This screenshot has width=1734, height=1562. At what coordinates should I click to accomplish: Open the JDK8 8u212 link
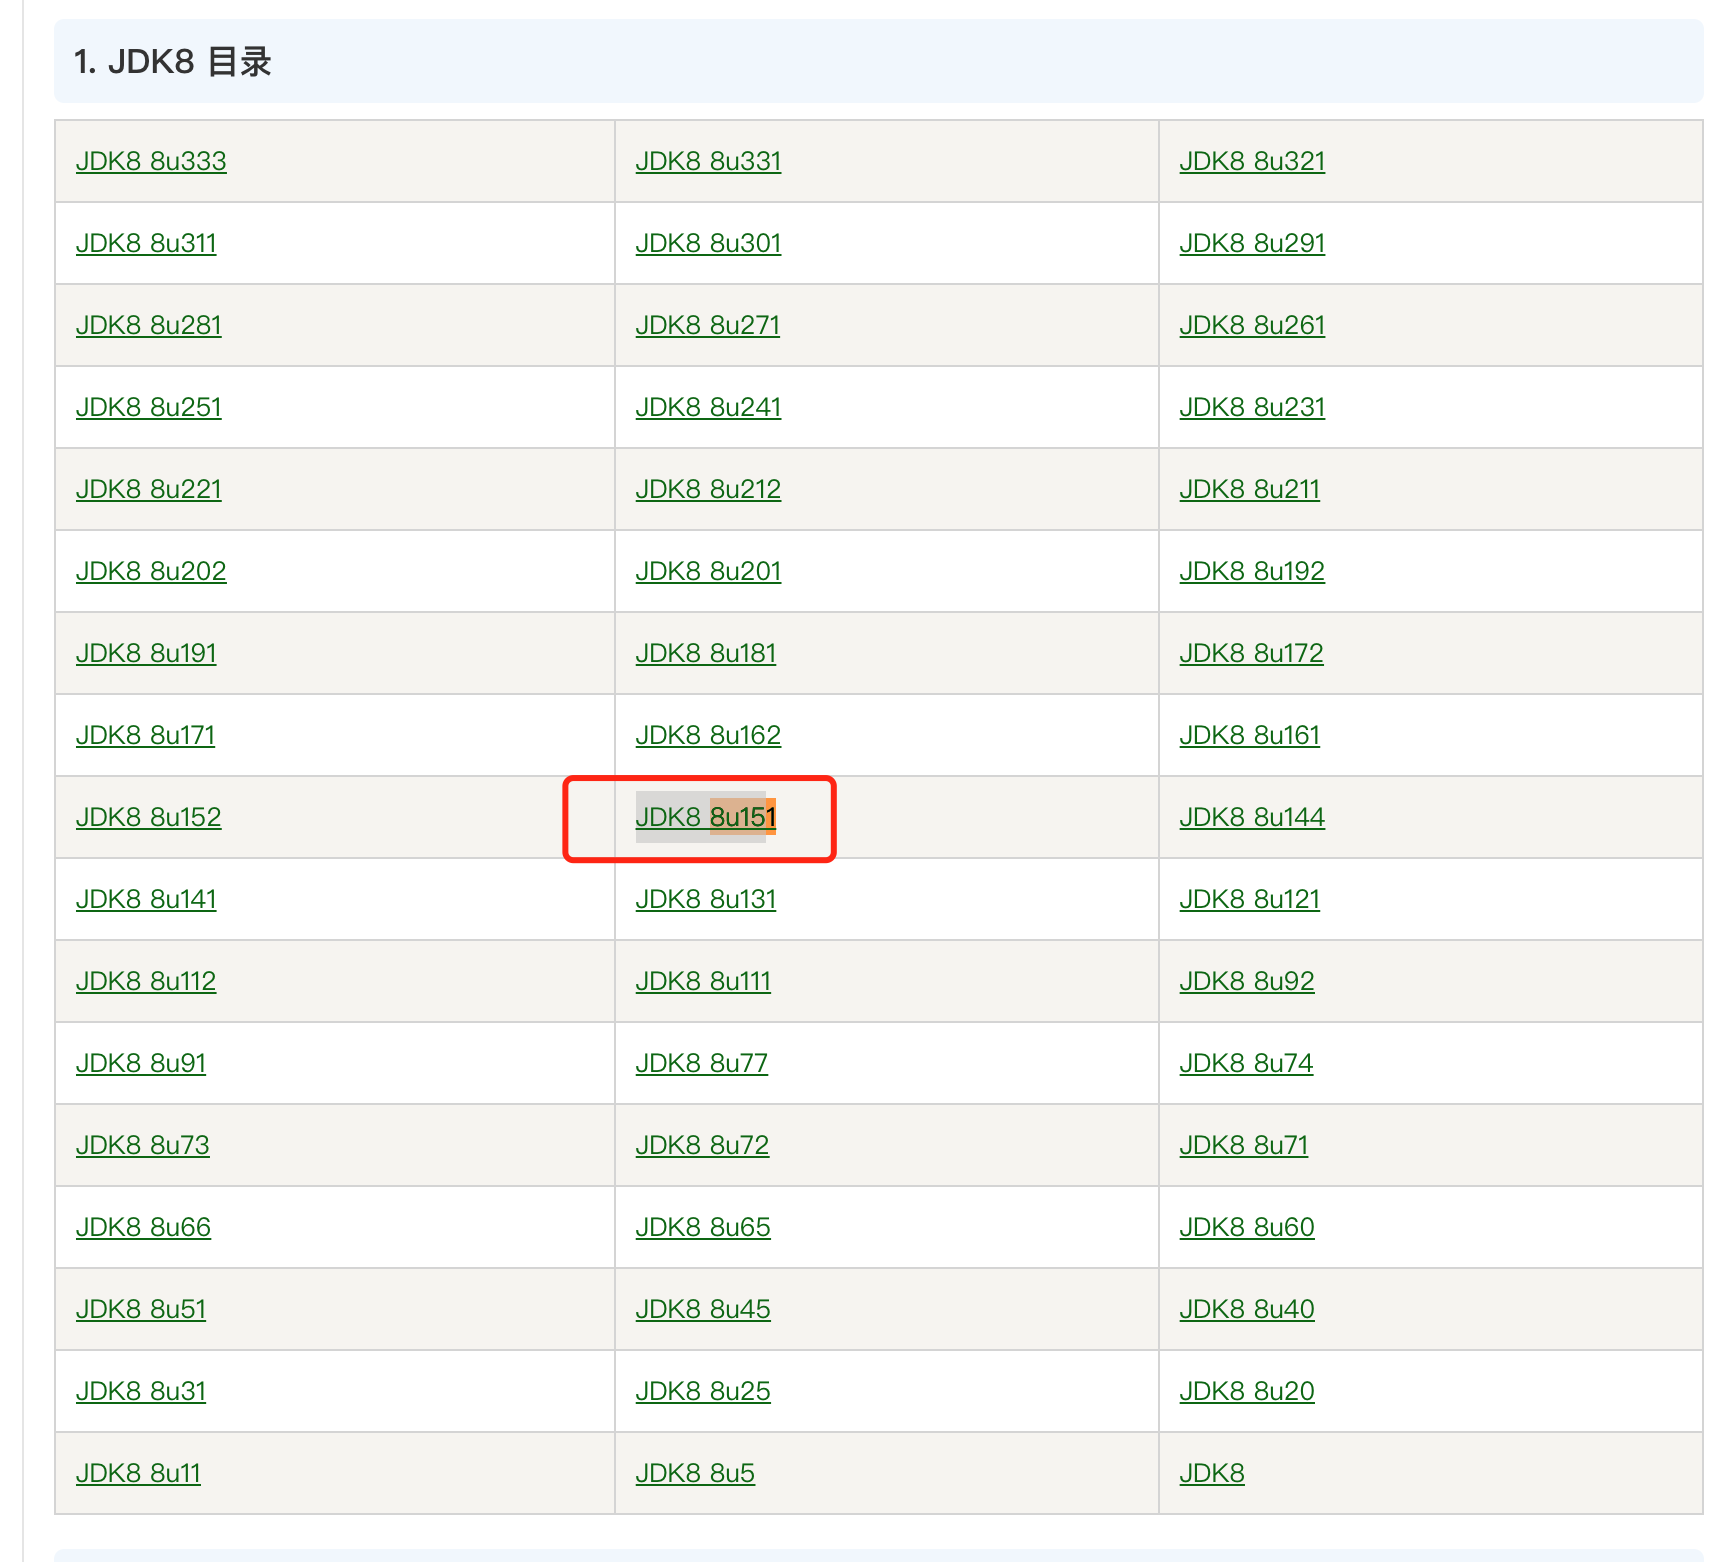[x=708, y=489]
